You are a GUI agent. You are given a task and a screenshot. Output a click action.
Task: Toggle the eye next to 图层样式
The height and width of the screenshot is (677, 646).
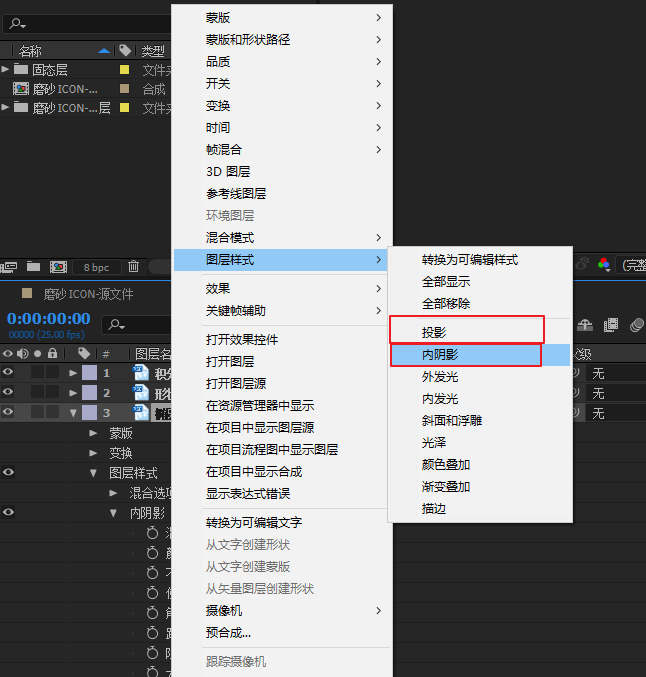coord(8,472)
